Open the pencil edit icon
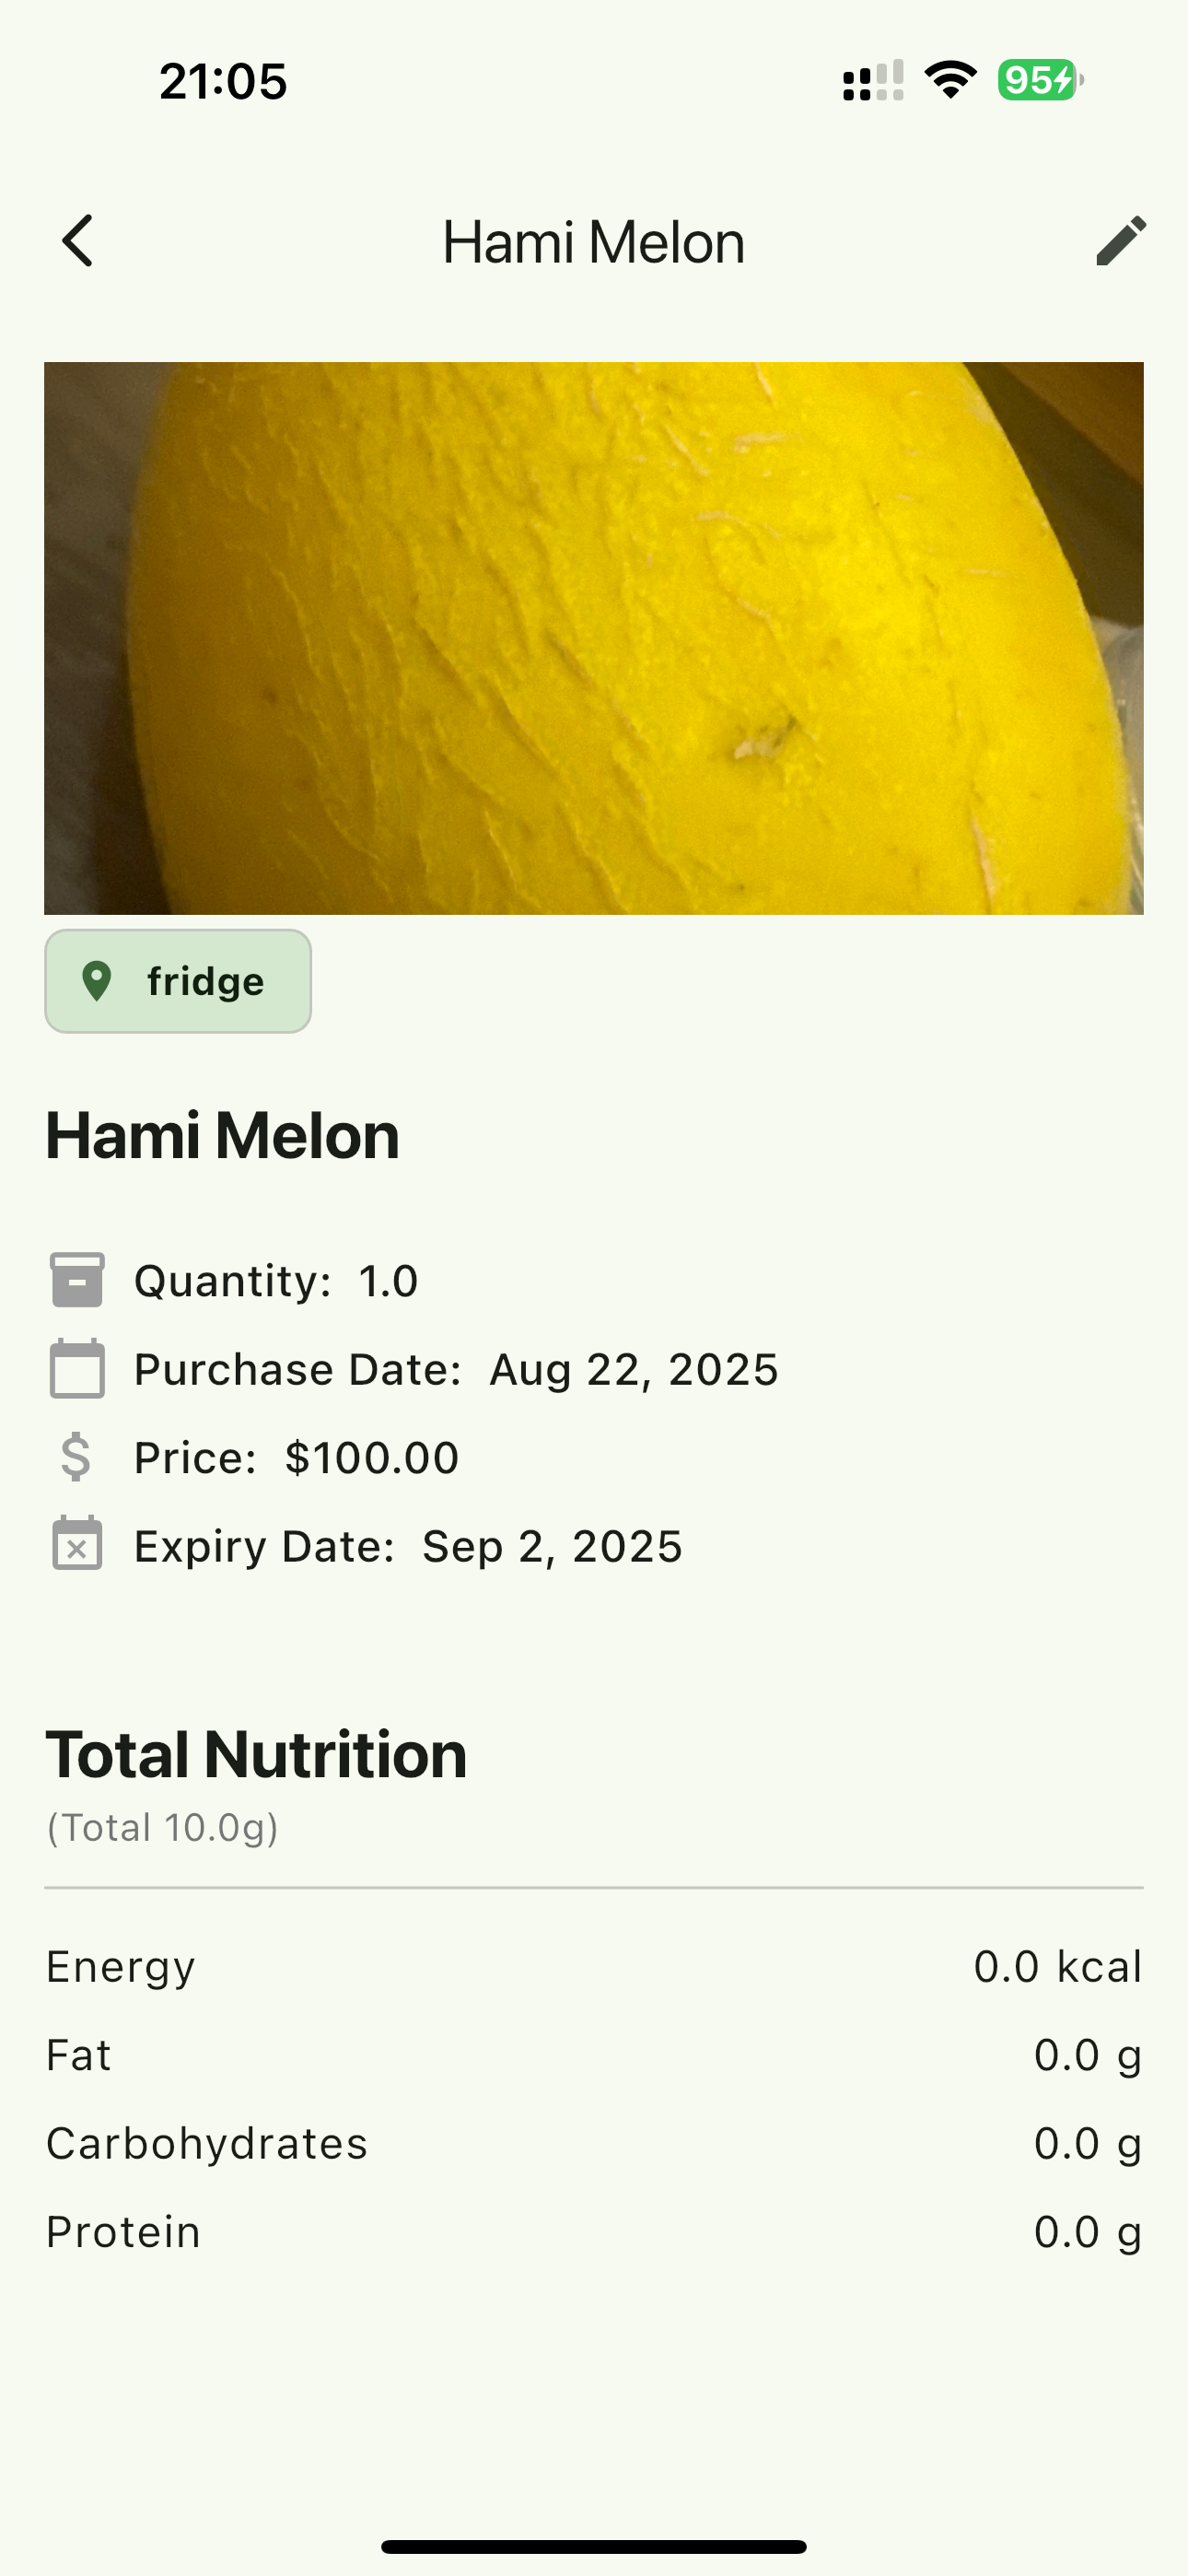The height and width of the screenshot is (2576, 1188). tap(1121, 241)
